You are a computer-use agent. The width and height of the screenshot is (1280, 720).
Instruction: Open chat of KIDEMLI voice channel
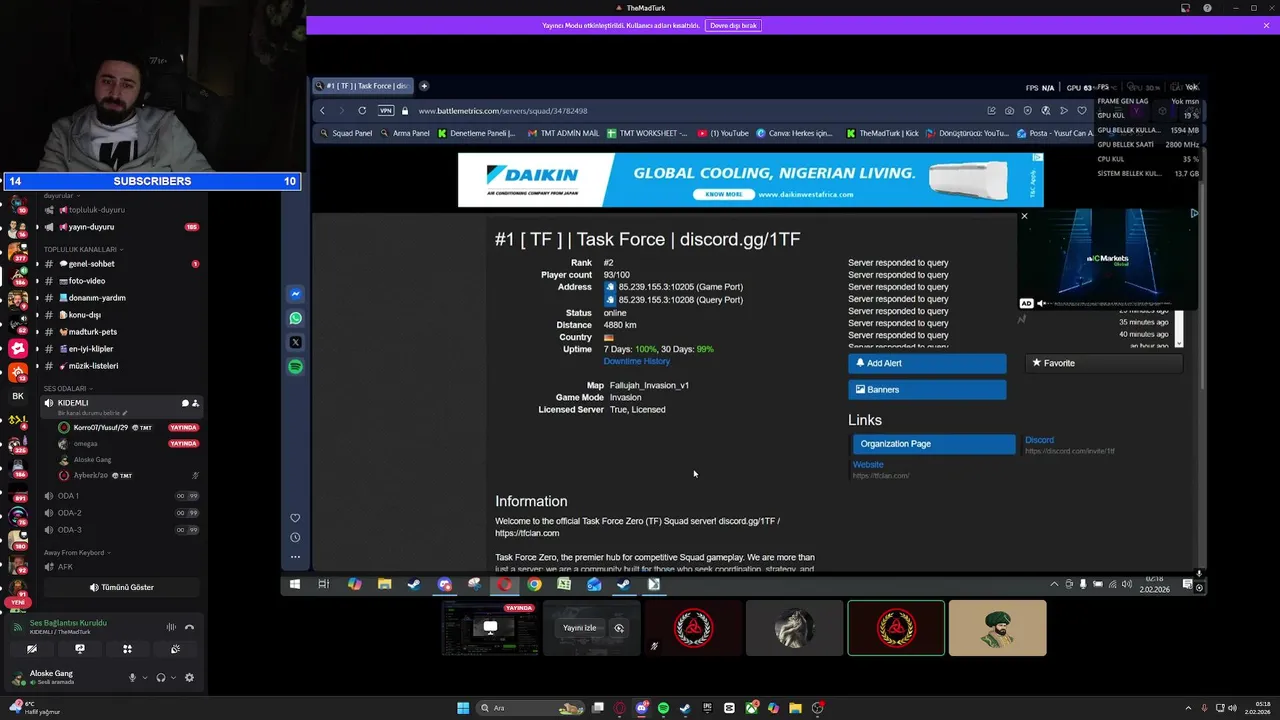[184, 404]
